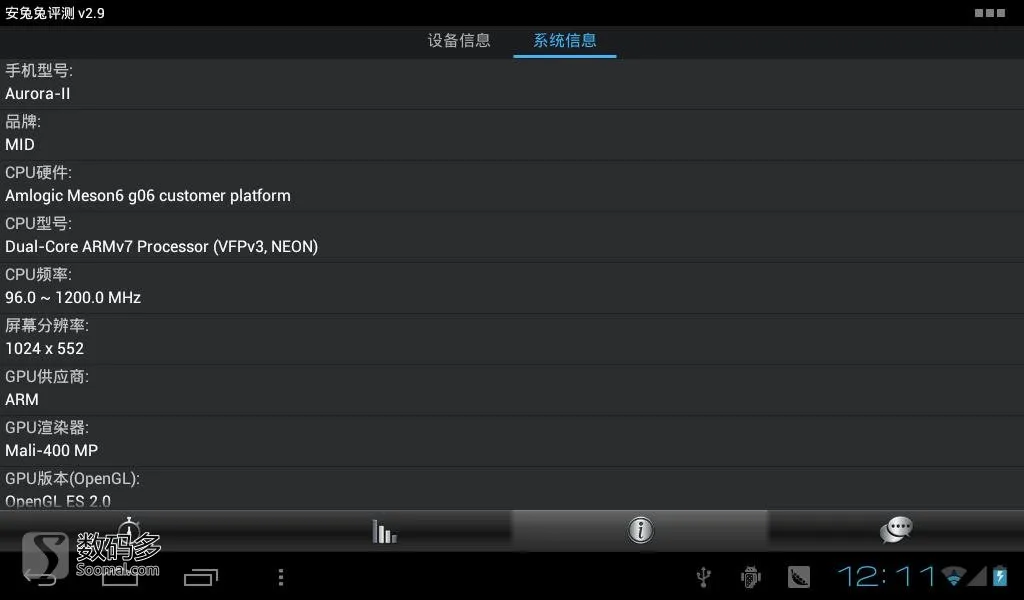Screen dimensions: 1024x600
Task: Tap the Android debug status icon
Action: pos(751,576)
